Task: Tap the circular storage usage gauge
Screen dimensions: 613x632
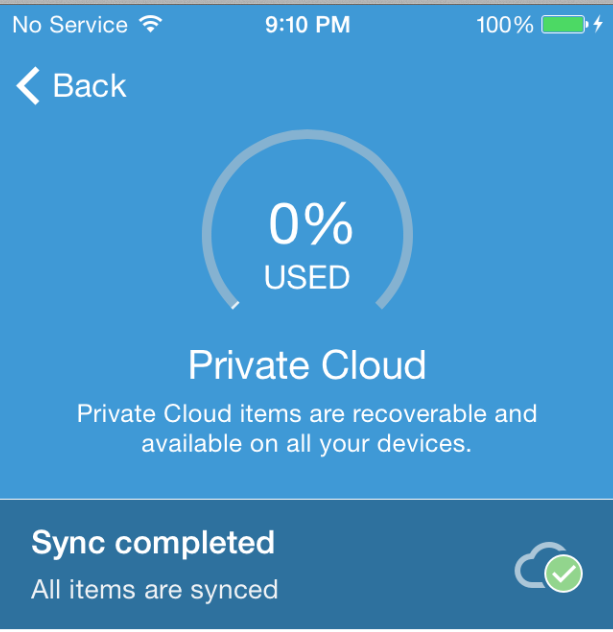Action: (x=307, y=220)
